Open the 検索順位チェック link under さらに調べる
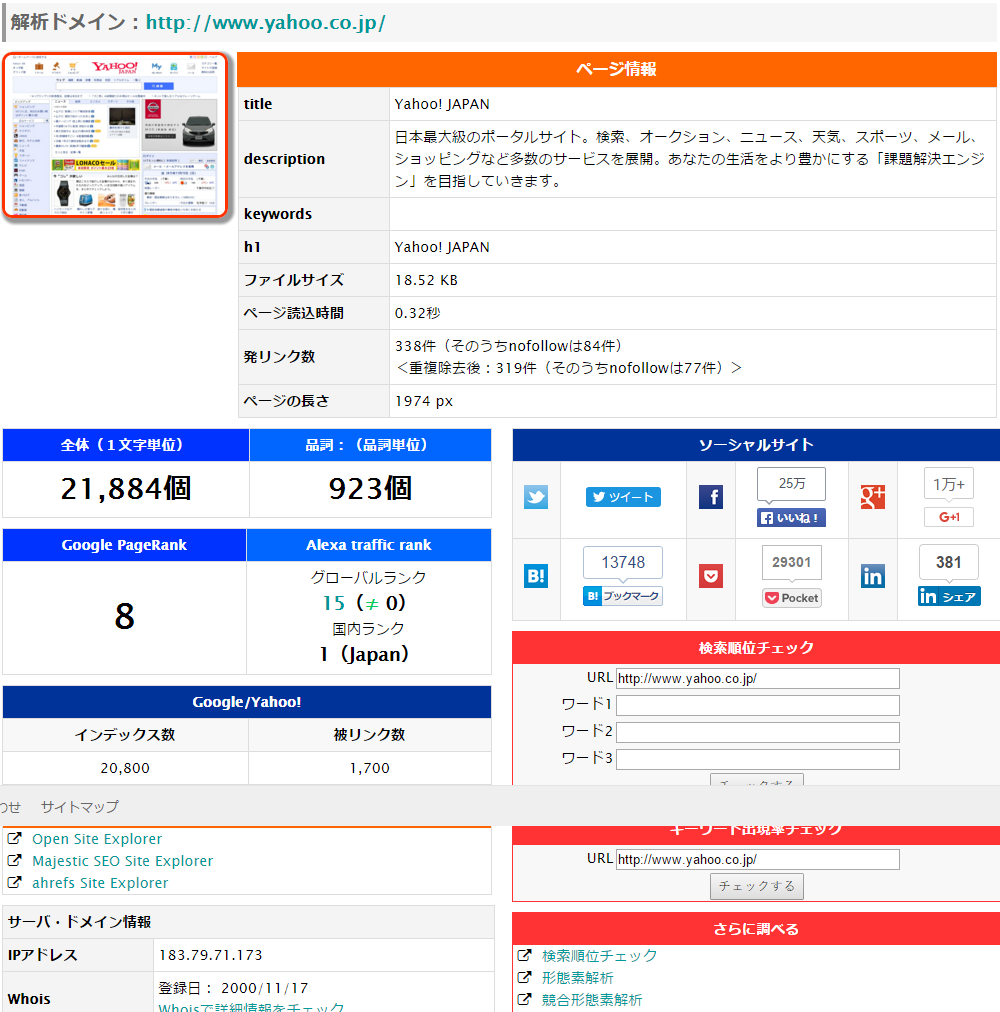Image resolution: width=1000 pixels, height=1012 pixels. click(x=599, y=956)
